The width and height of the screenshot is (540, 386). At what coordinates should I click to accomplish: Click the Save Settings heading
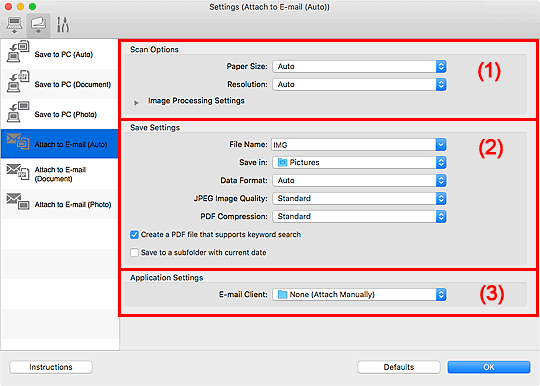click(155, 128)
